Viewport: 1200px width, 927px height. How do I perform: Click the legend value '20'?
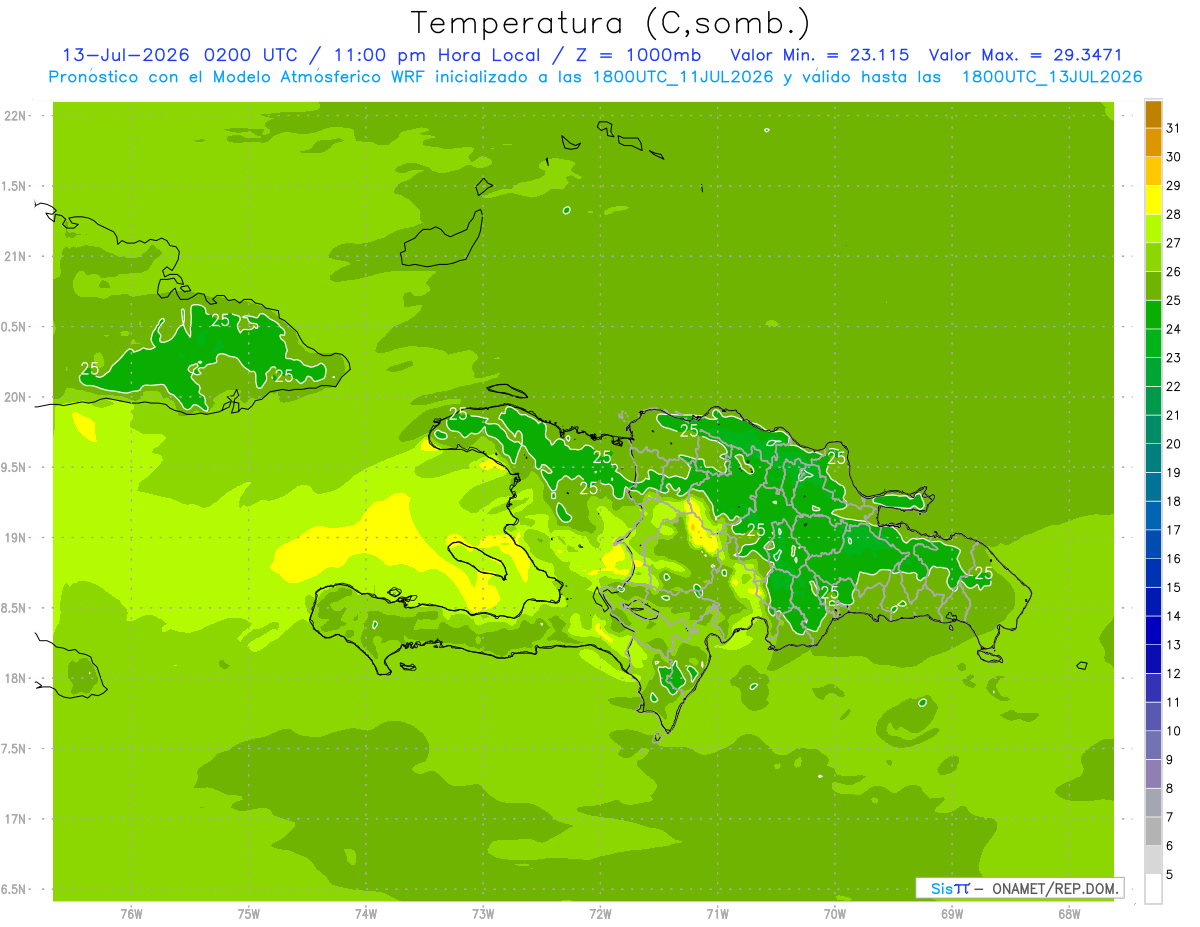pos(1174,443)
